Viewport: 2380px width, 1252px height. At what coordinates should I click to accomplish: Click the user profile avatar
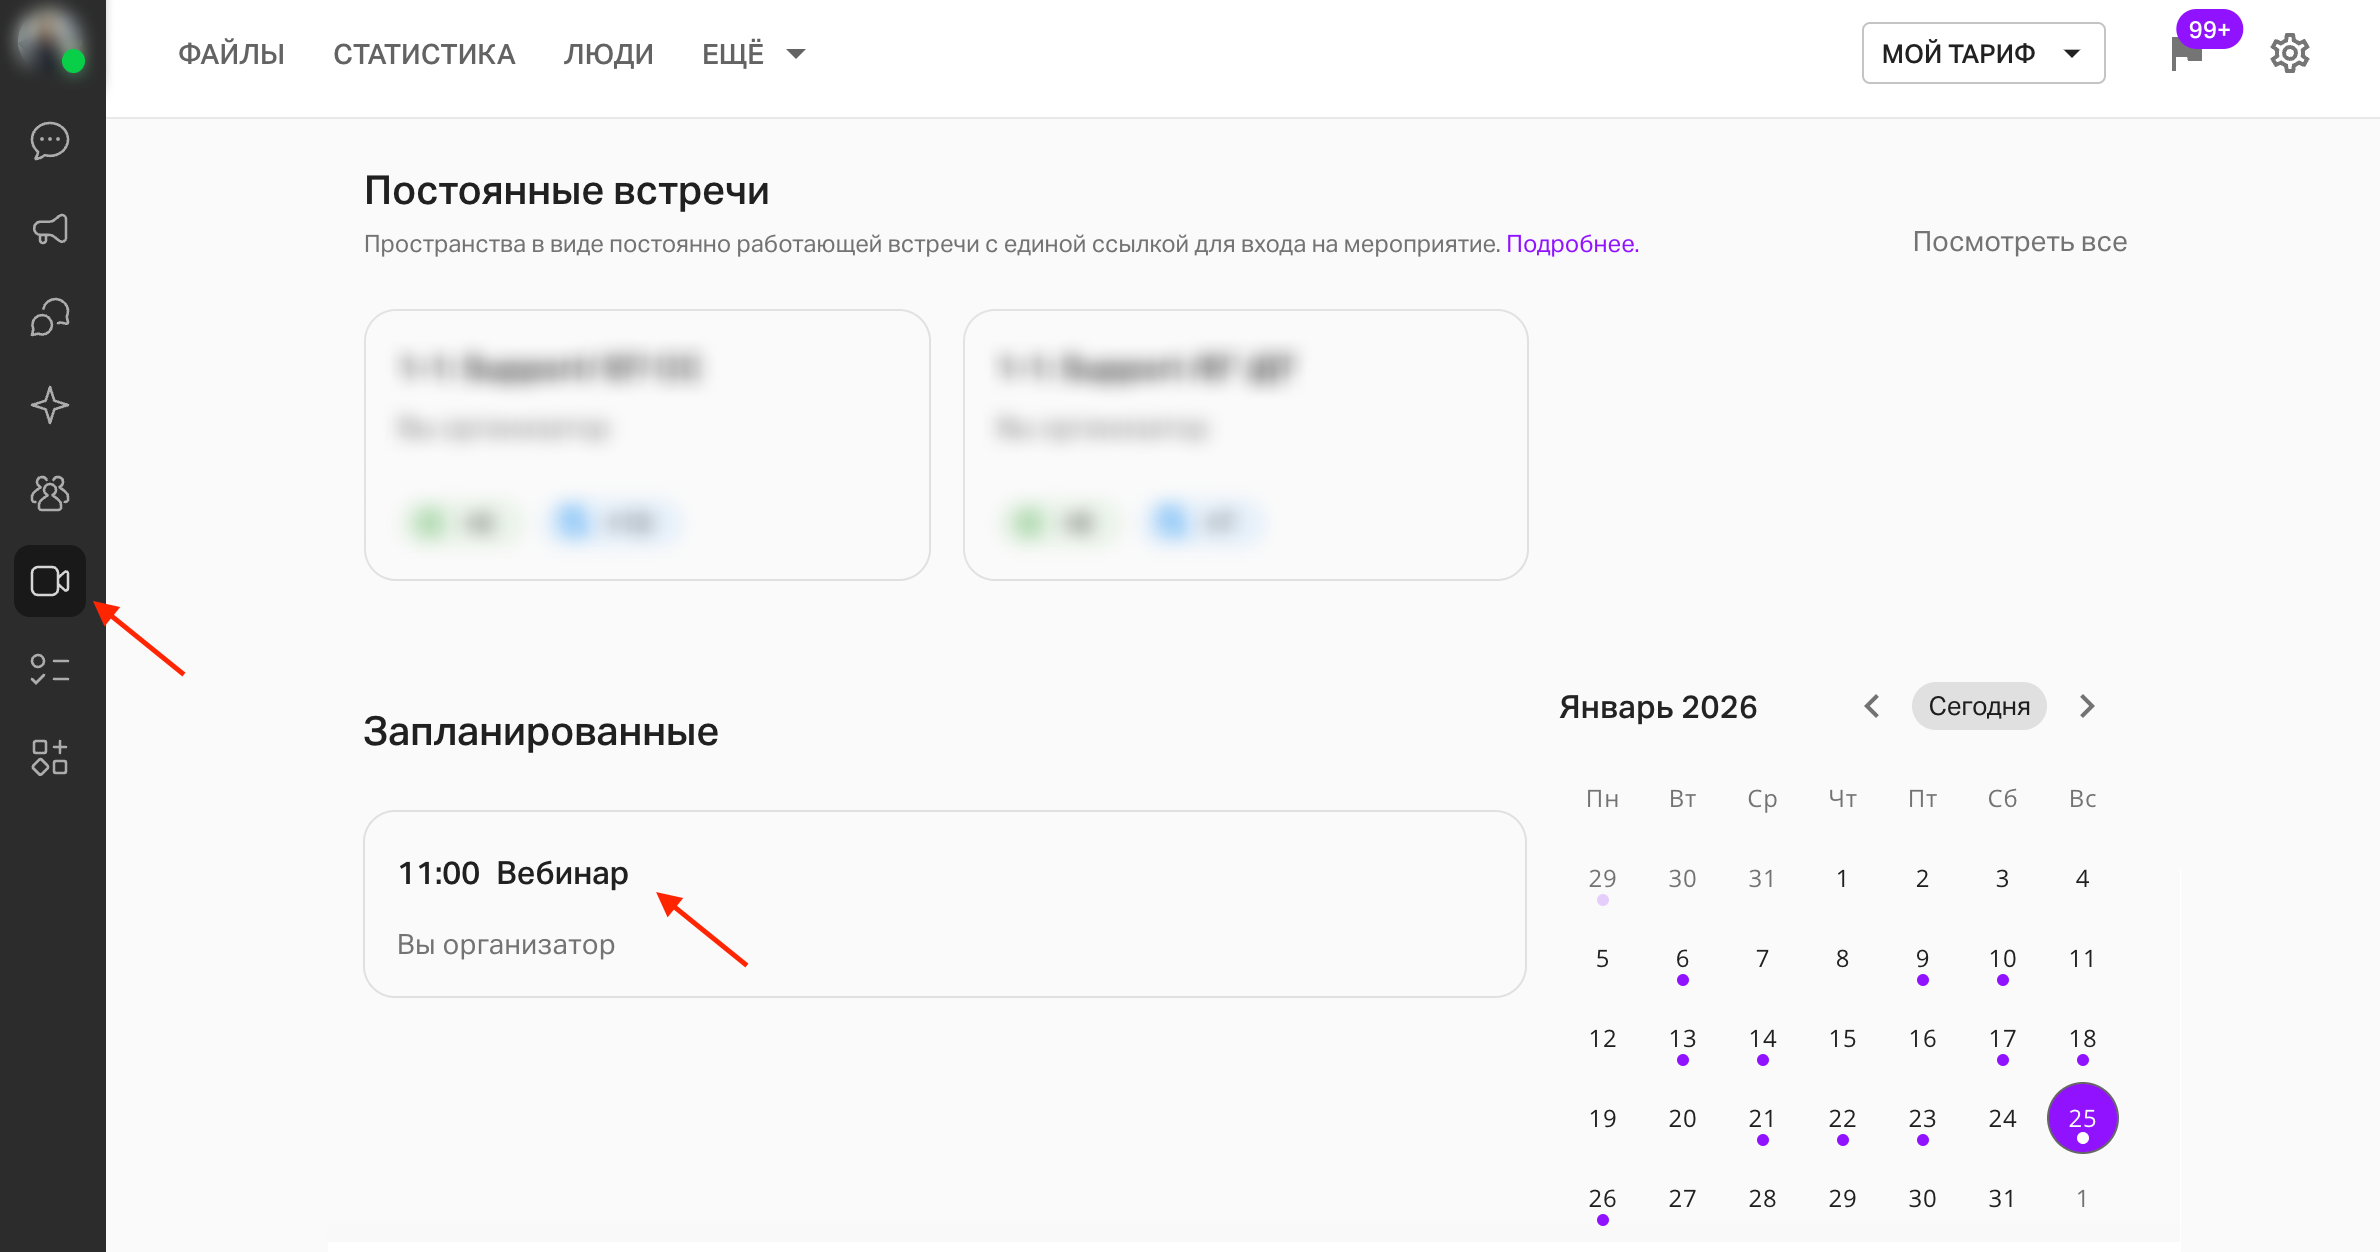48,40
